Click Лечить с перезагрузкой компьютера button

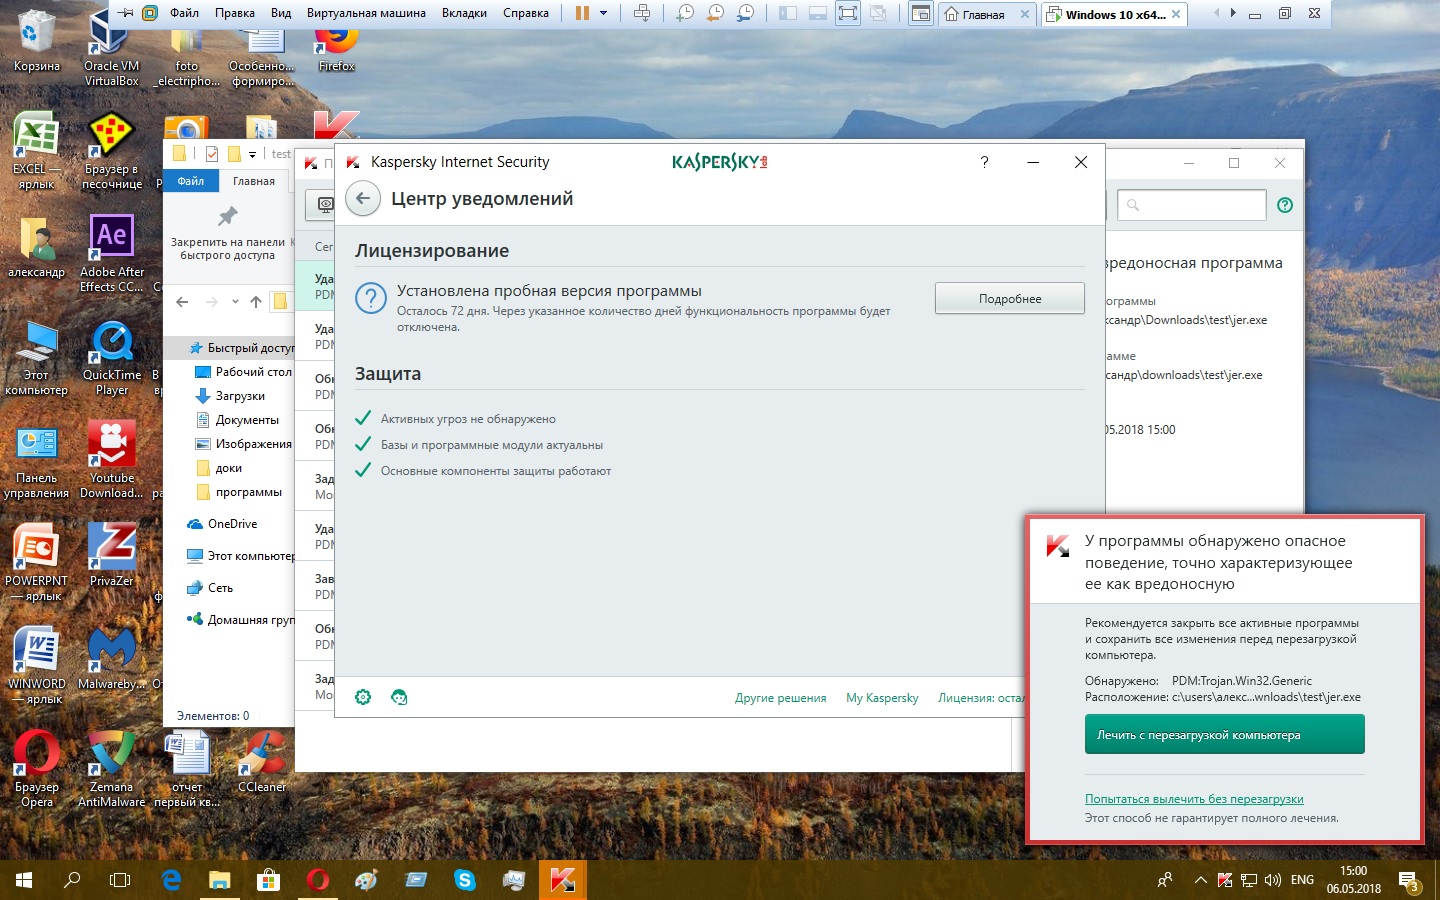point(1224,735)
